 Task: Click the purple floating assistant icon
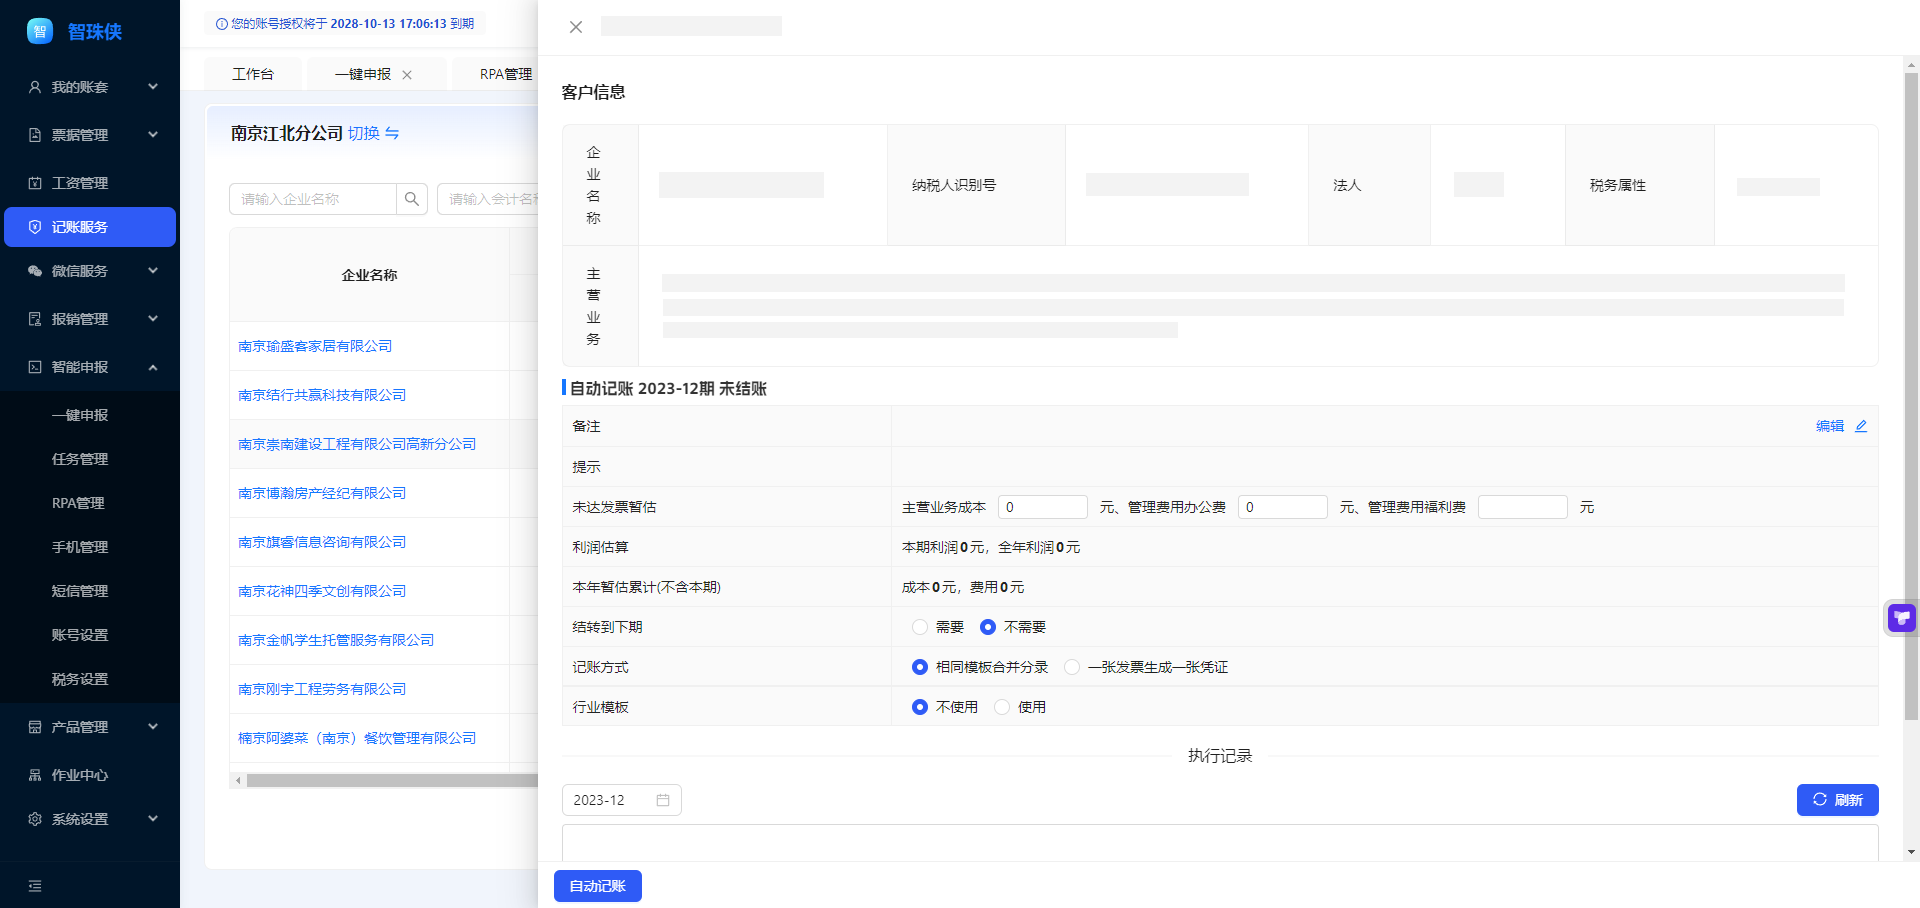(x=1901, y=618)
